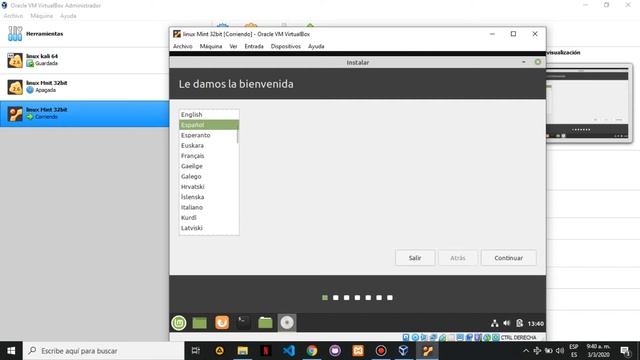Open the Linux Mint menu button
The image size is (640, 360).
point(179,323)
